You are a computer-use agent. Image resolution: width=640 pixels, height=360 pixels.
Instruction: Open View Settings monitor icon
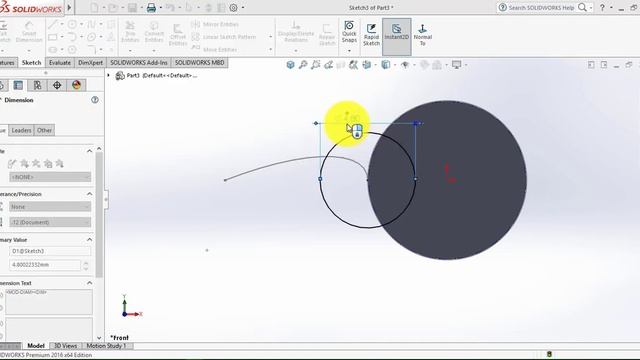click(456, 65)
